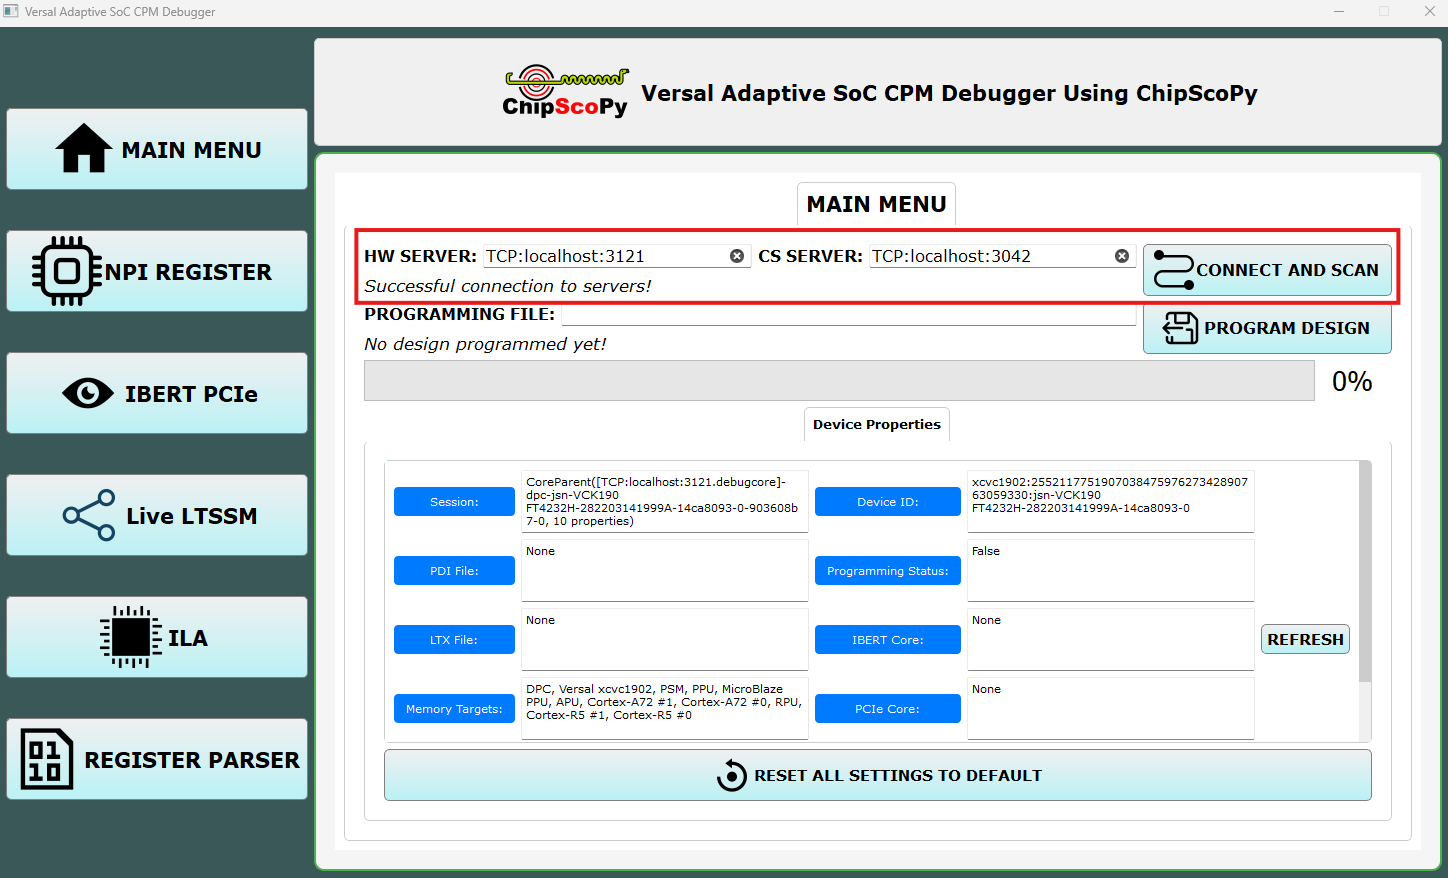Screen dimensions: 1448x878
Task: Focus the PROGRAMMING FILE input field
Action: [x=849, y=314]
